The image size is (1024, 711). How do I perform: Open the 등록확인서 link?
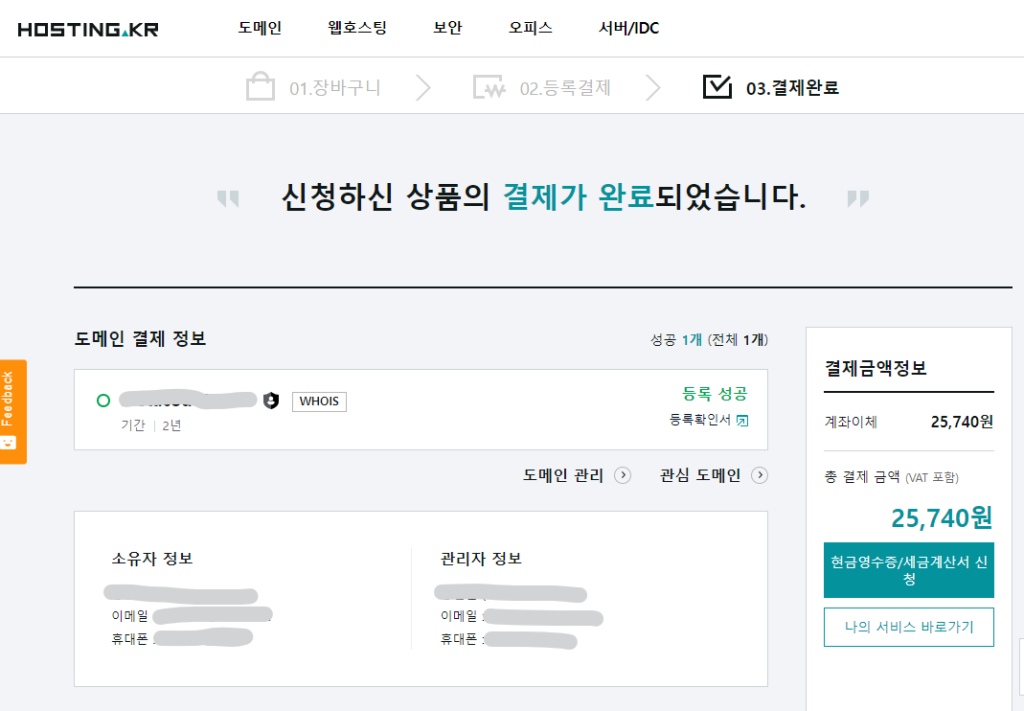tap(700, 420)
